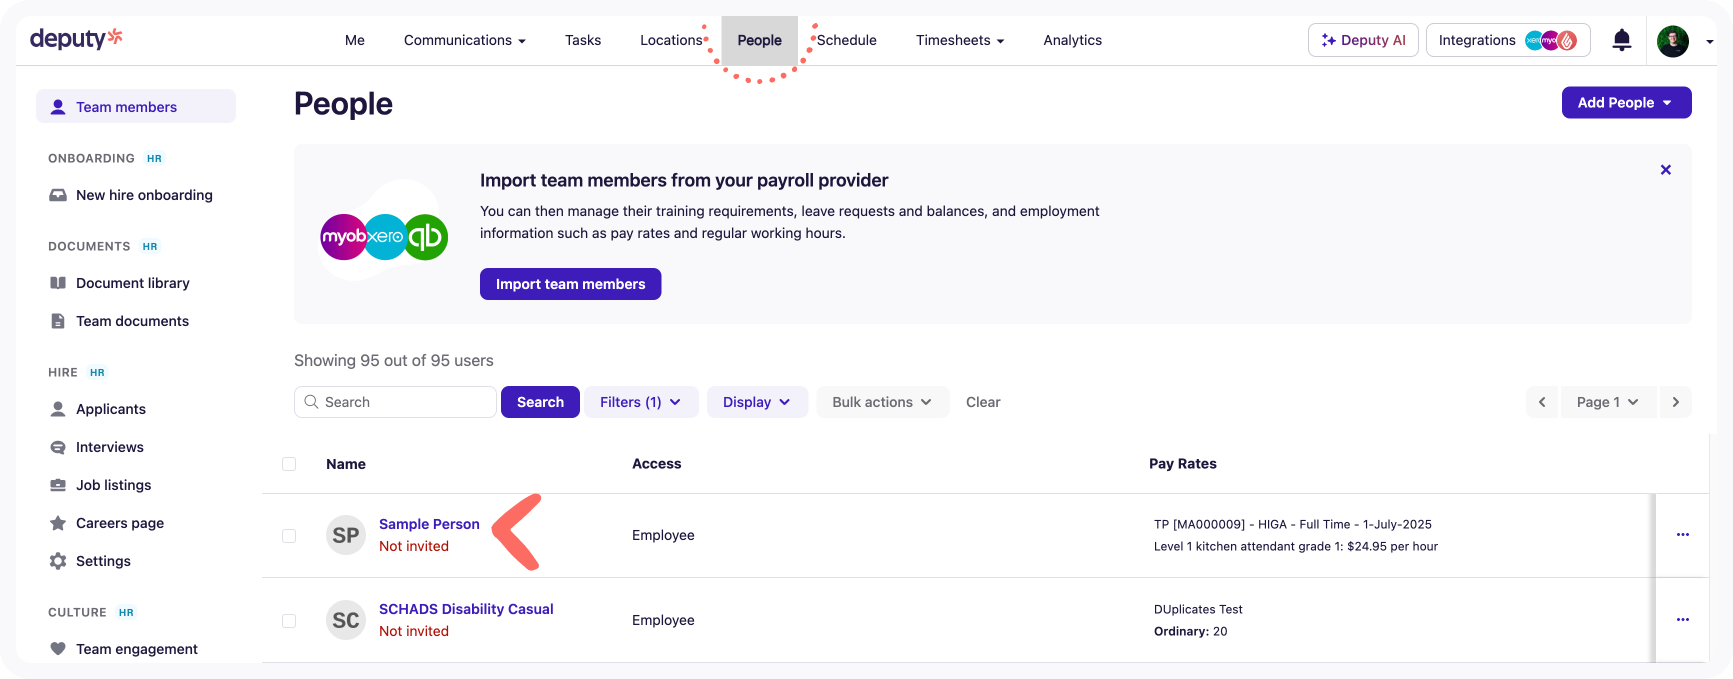Click the Deputy logo in header
Screen dimensions: 1733x679
76,39
